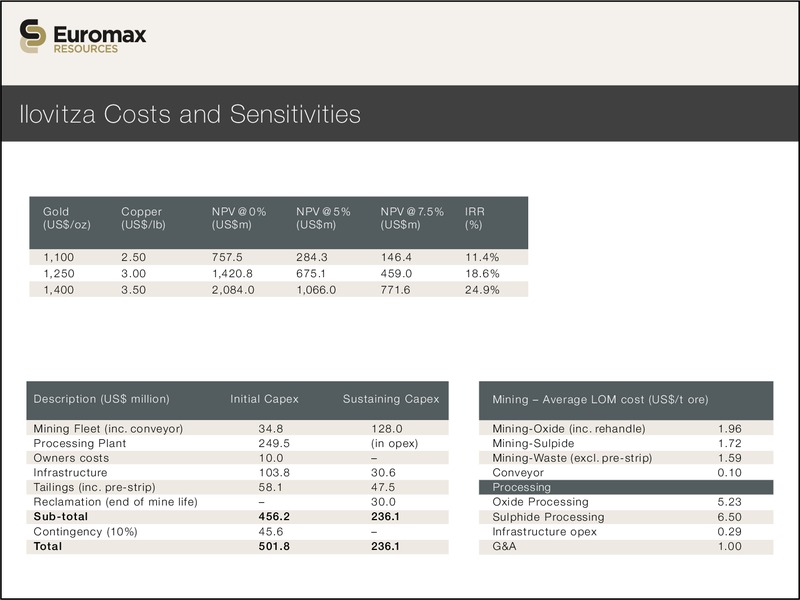Select the G&A cost value '1.00'
Screen dimensions: 800x600
[730, 546]
